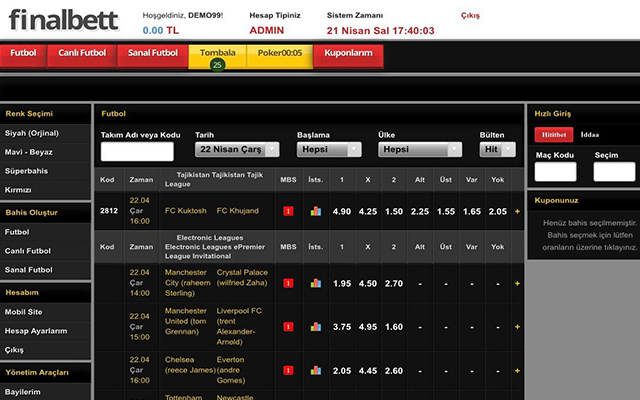Click the finalbett logo
640x400 pixels.
64,20
